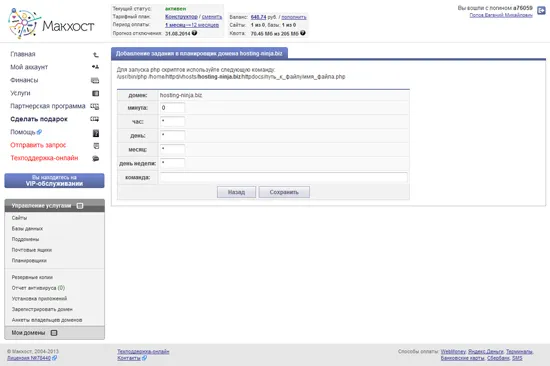Click the external link icon after Контакты
Screen dimensions: 550x366
click(x=145, y=358)
